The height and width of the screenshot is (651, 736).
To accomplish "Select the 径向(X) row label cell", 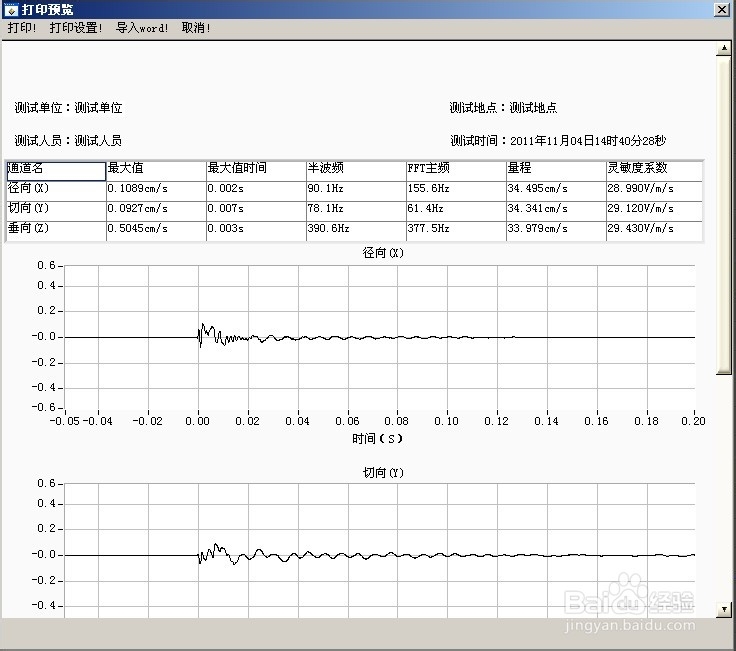I will [x=56, y=191].
